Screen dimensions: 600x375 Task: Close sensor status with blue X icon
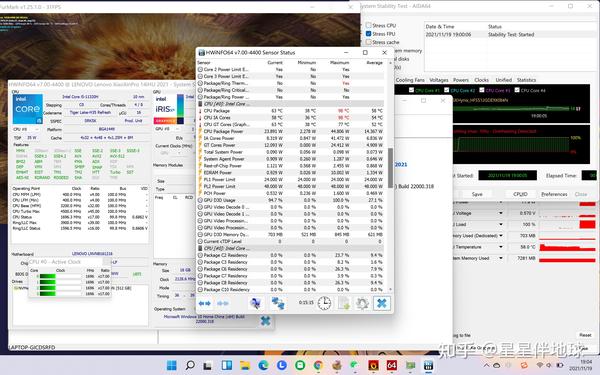pyautogui.click(x=382, y=303)
